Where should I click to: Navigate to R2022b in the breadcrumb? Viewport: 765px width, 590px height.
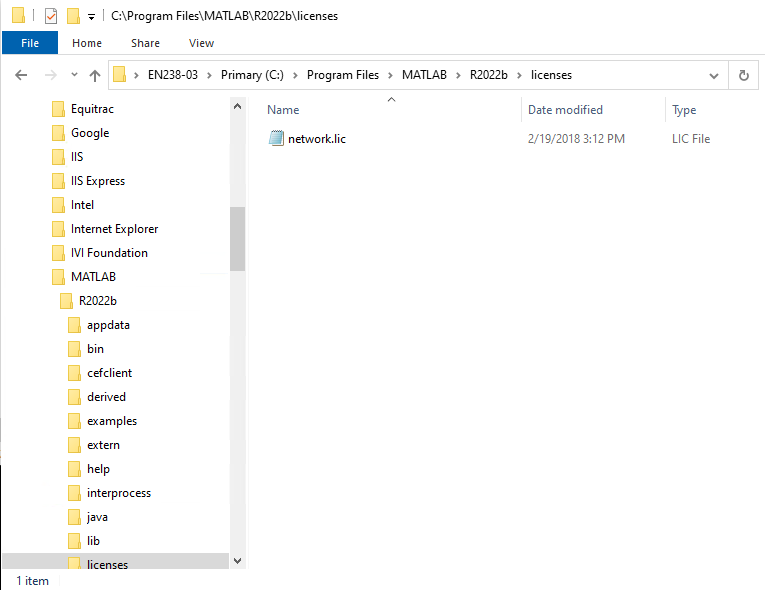[x=489, y=75]
